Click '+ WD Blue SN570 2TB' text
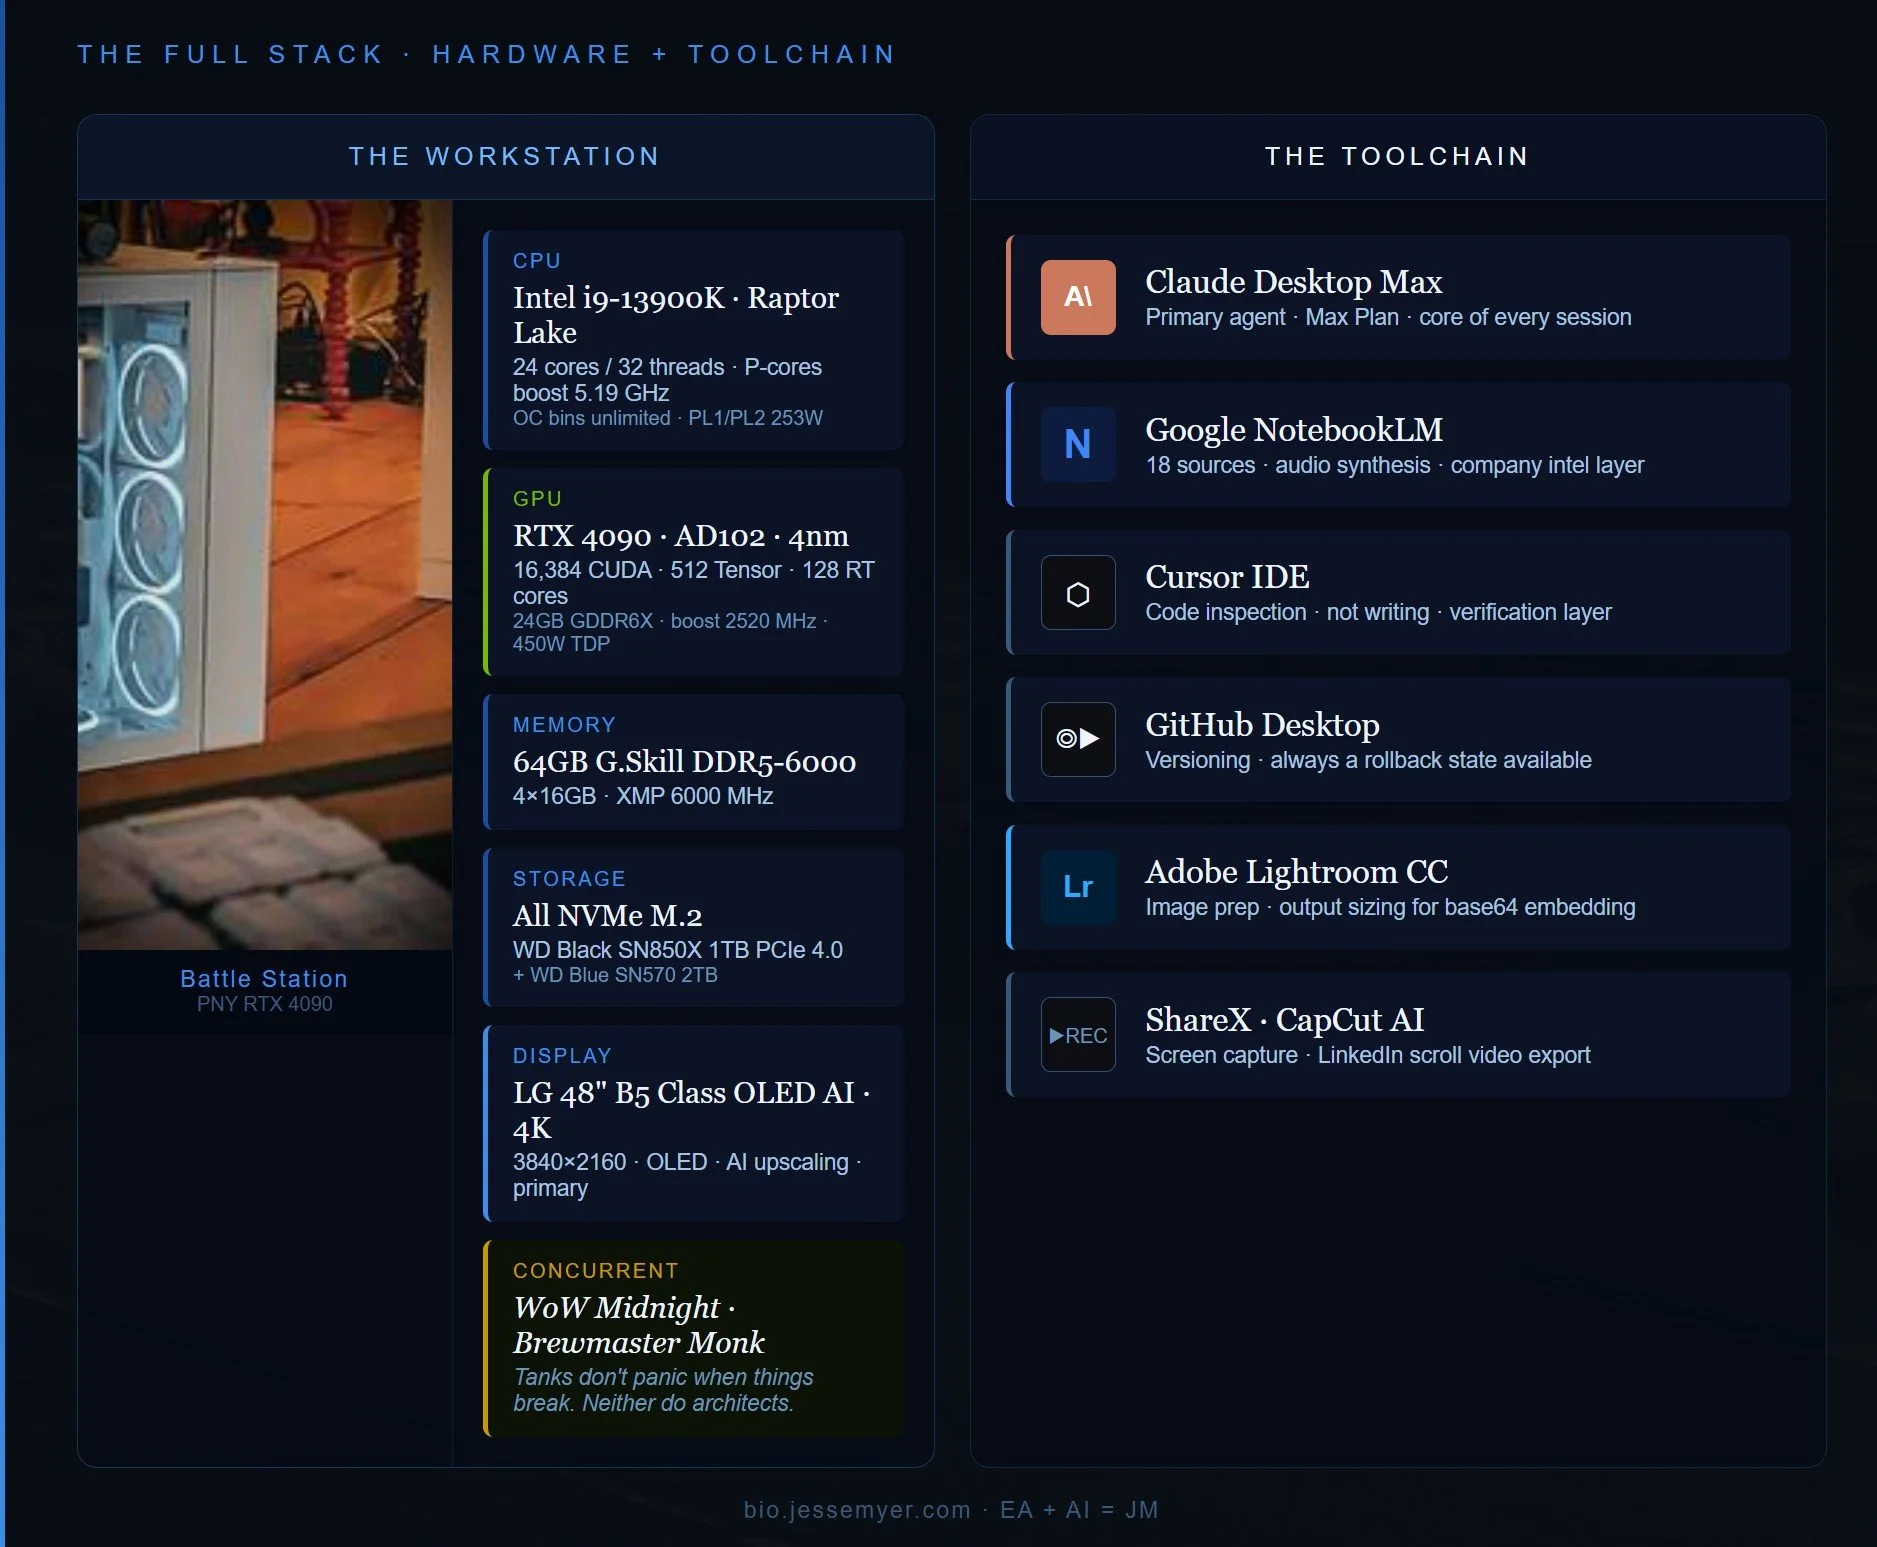The height and width of the screenshot is (1547, 1877). (x=615, y=975)
